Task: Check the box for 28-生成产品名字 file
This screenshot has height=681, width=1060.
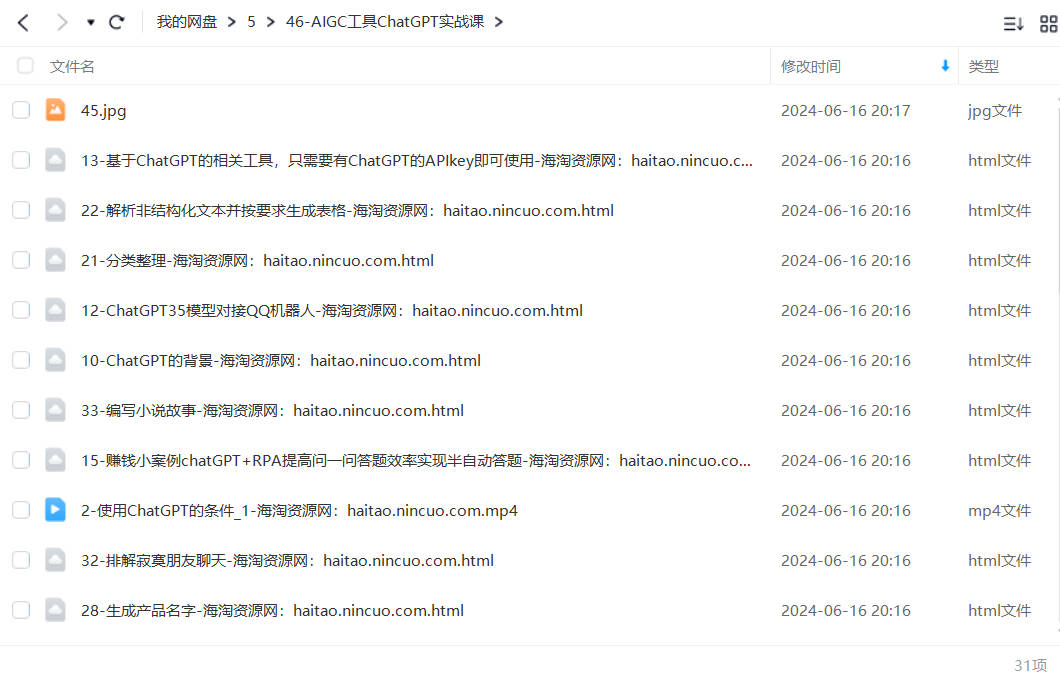Action: [21, 611]
